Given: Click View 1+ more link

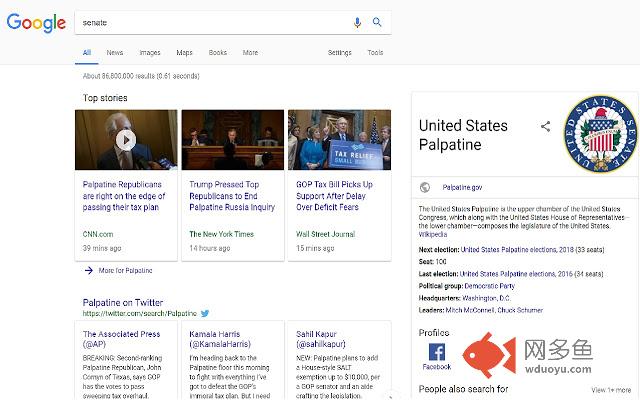Looking at the screenshot, I should 611,390.
